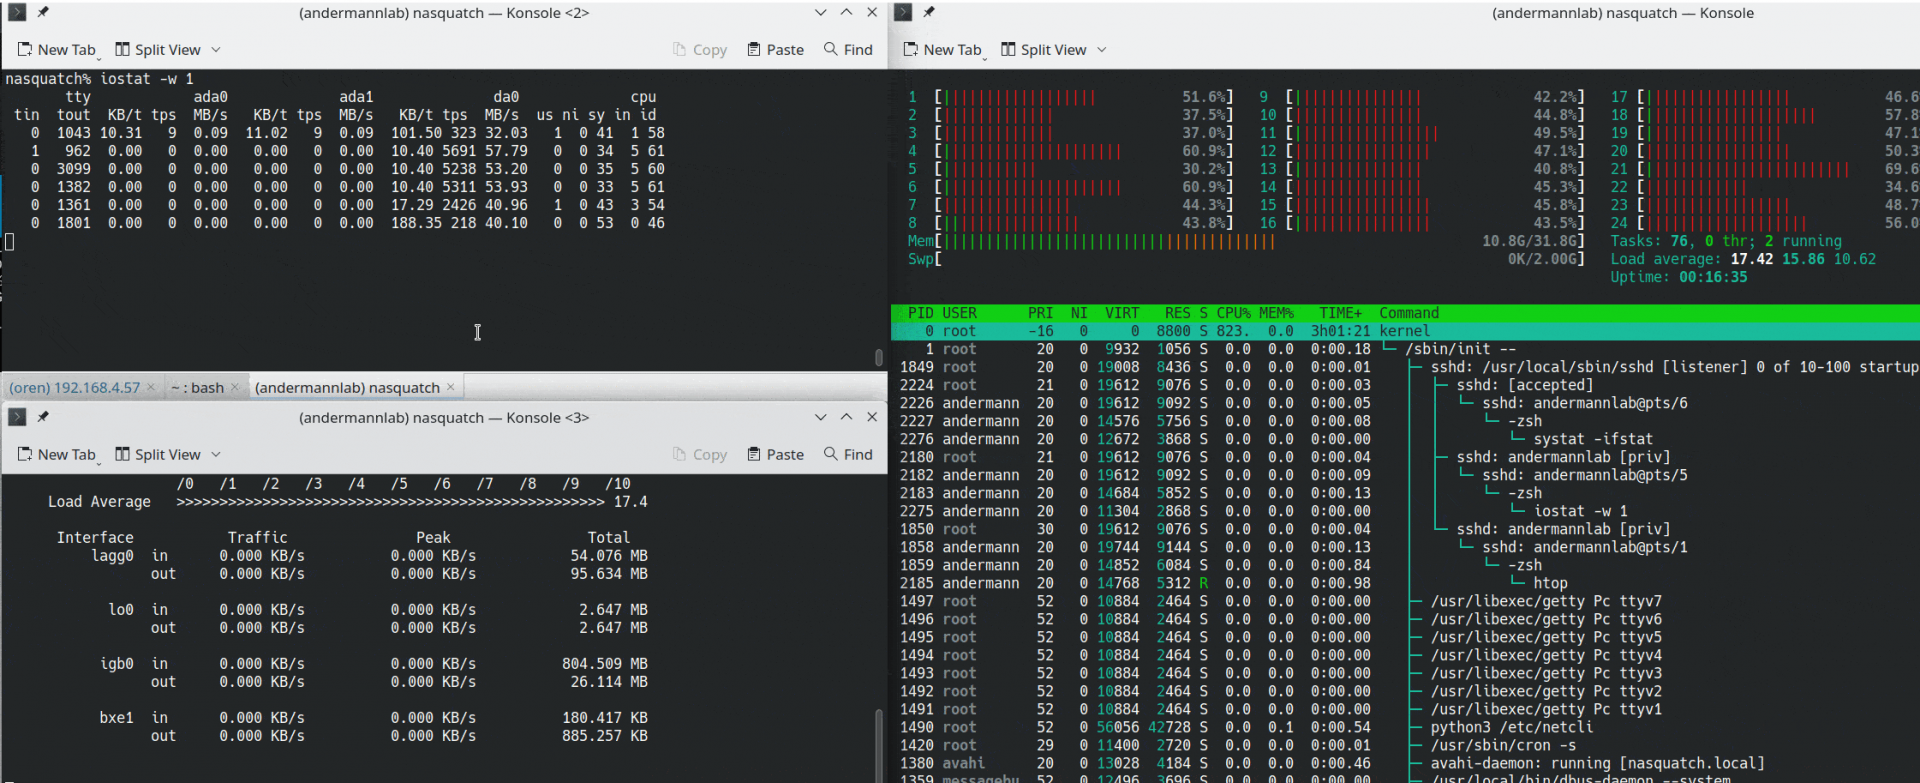1920x783 pixels.
Task: Click Split View in the right Konsole toolbar
Action: coord(1044,50)
